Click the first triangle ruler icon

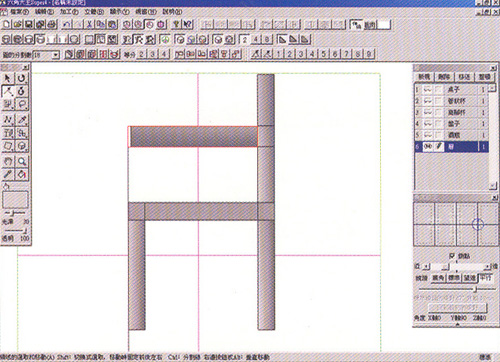pos(282,40)
